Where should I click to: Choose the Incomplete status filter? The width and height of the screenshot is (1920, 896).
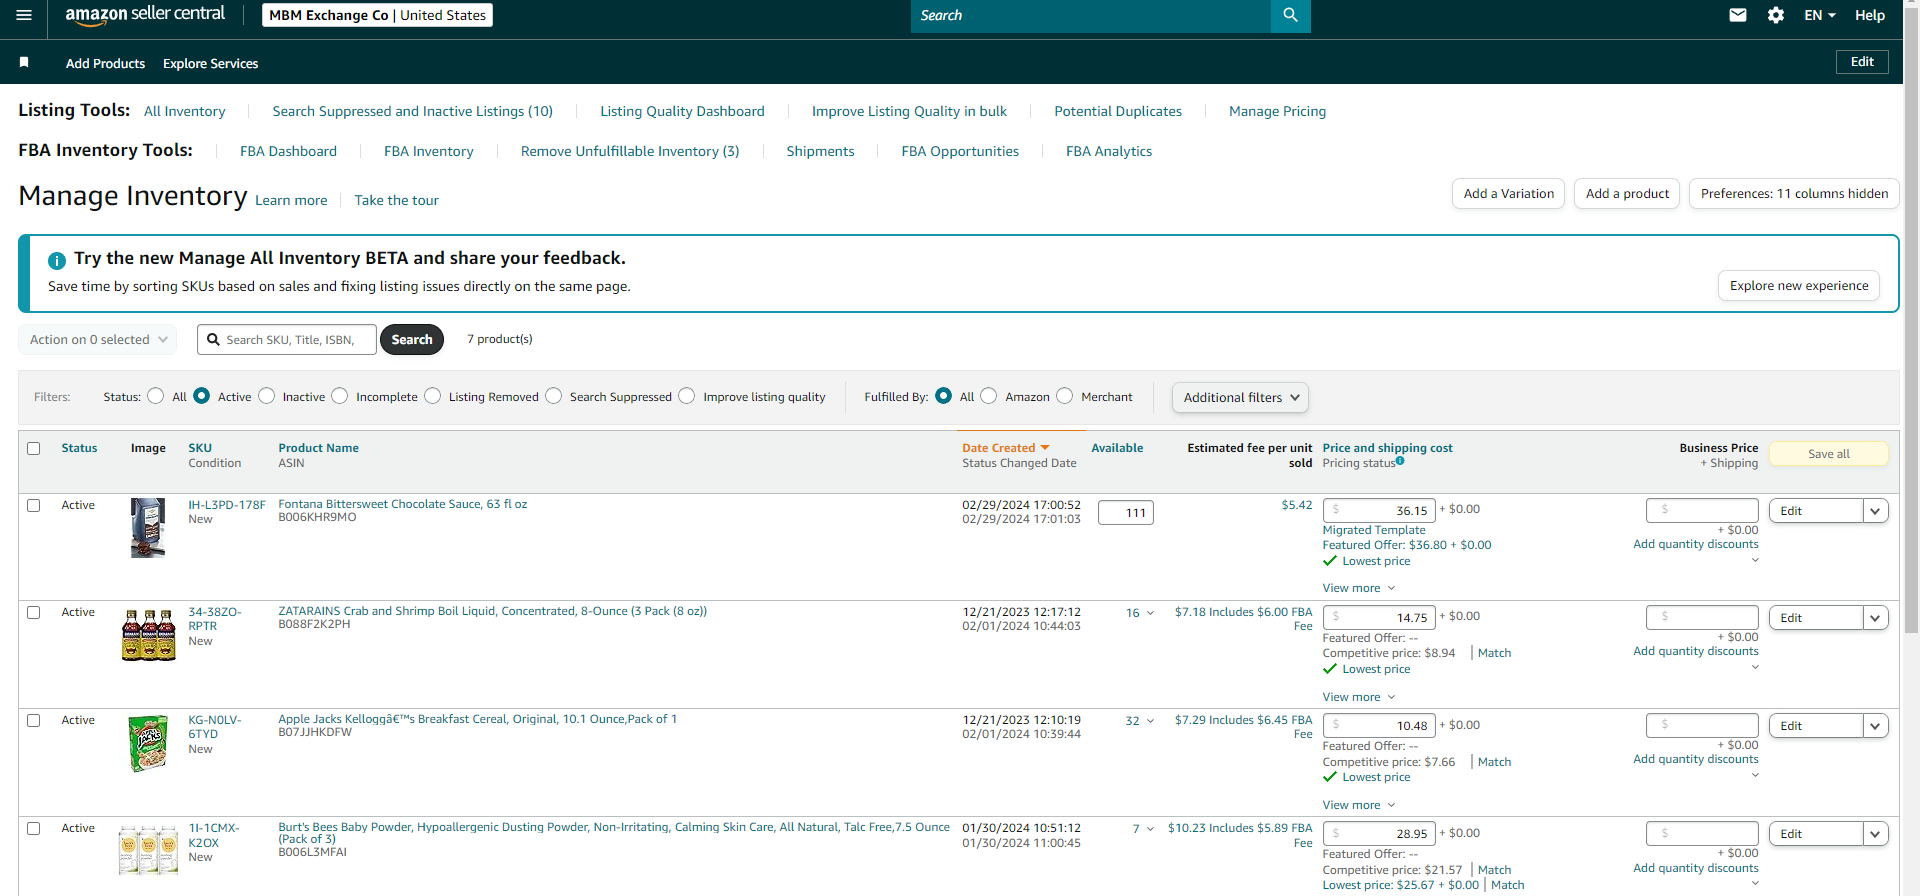coord(340,396)
